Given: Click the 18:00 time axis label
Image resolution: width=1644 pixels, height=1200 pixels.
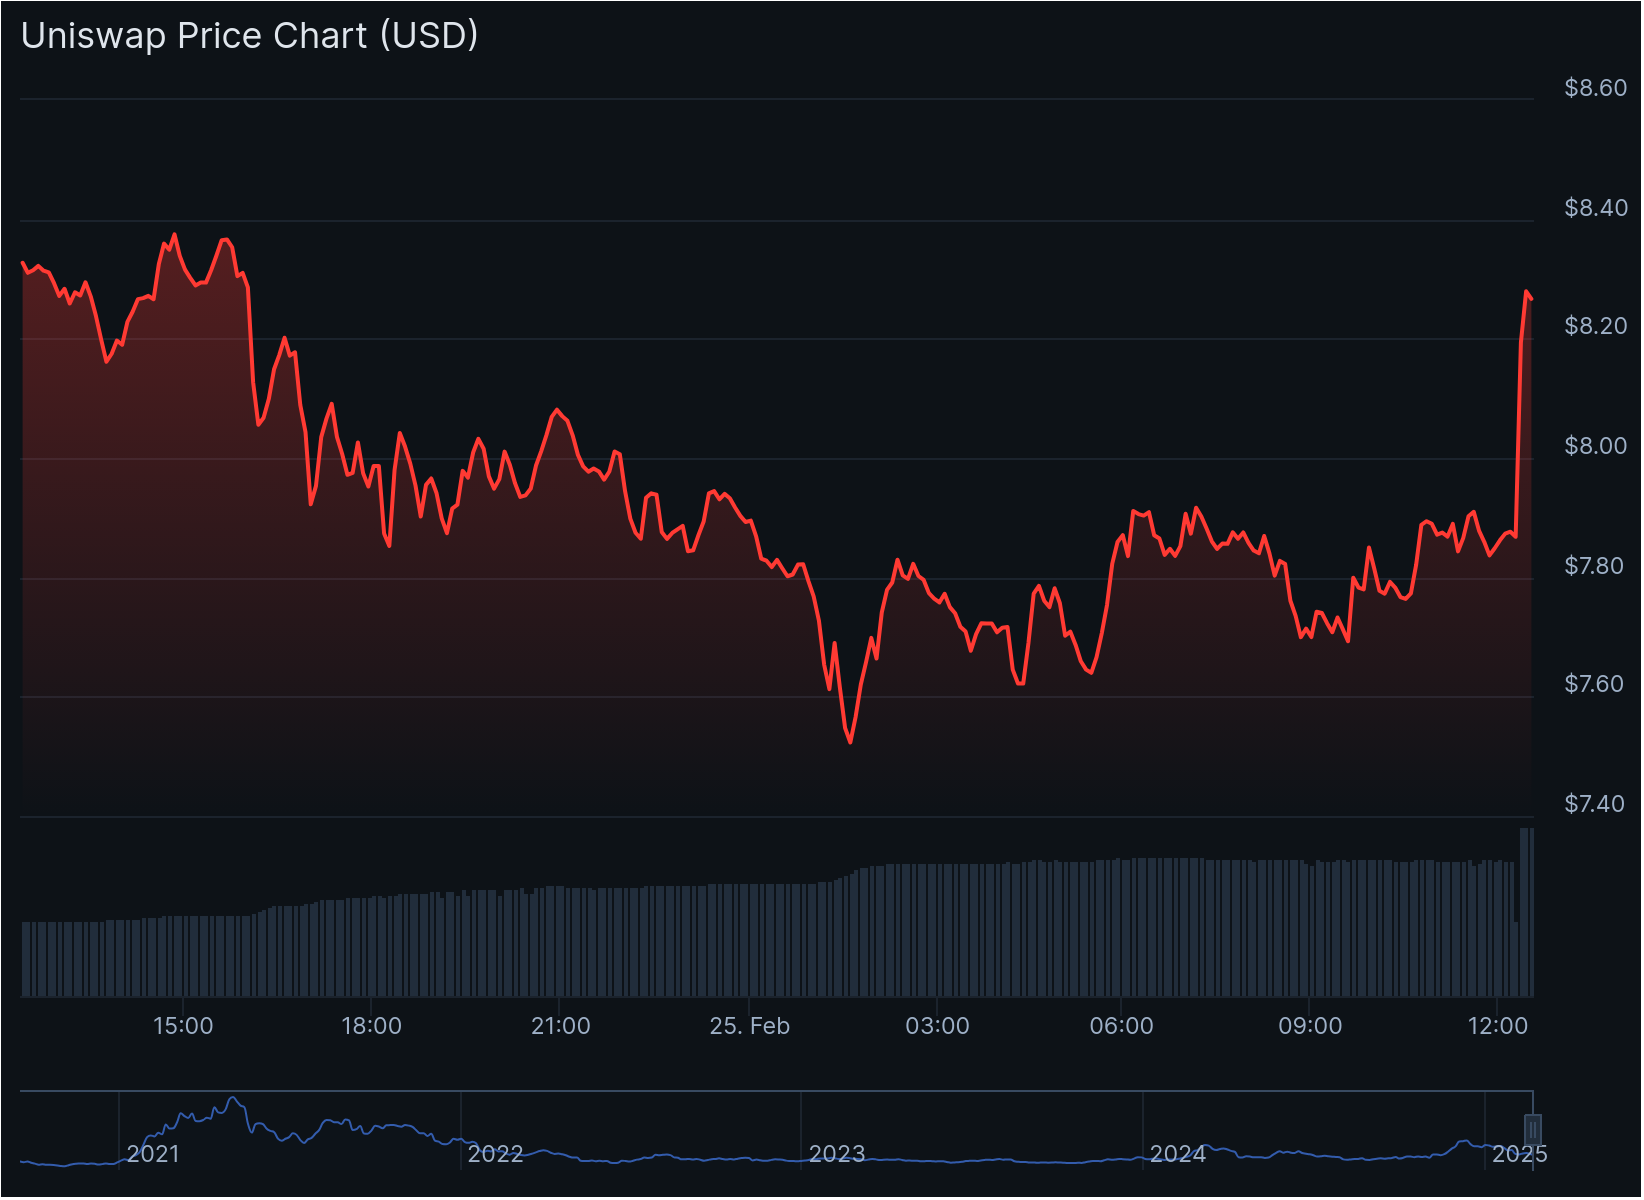Looking at the screenshot, I should (x=371, y=1026).
